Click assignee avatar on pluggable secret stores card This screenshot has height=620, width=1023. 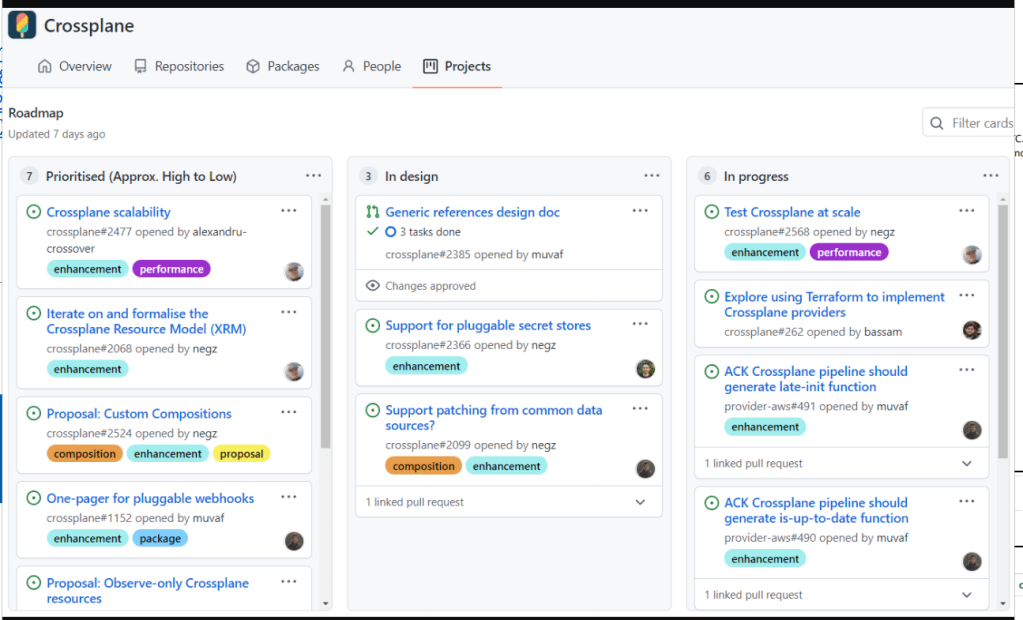point(645,369)
